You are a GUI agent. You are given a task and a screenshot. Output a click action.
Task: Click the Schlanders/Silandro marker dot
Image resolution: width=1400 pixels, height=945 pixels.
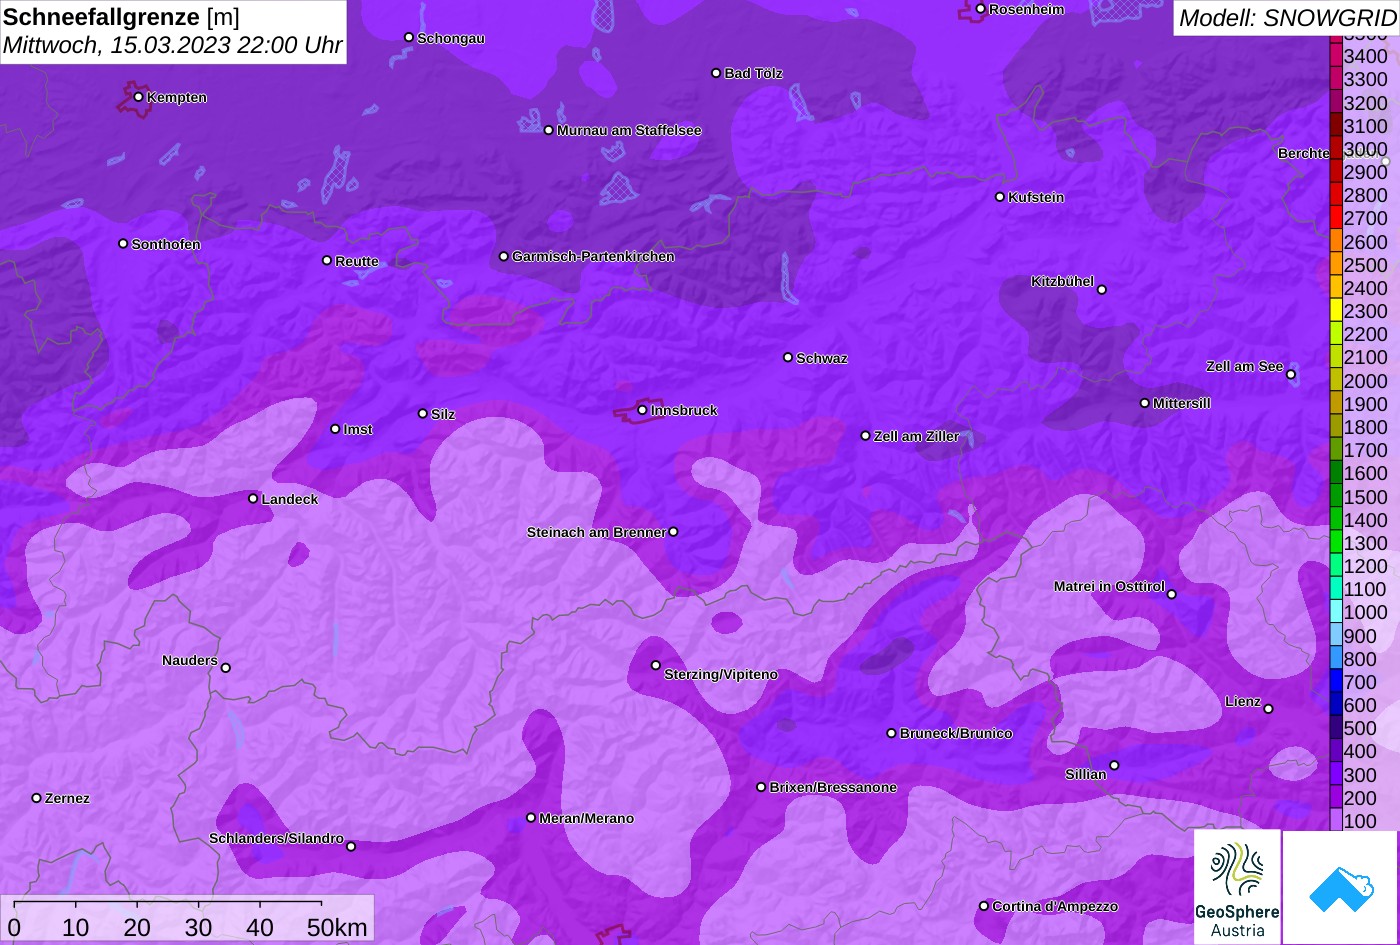tap(351, 846)
